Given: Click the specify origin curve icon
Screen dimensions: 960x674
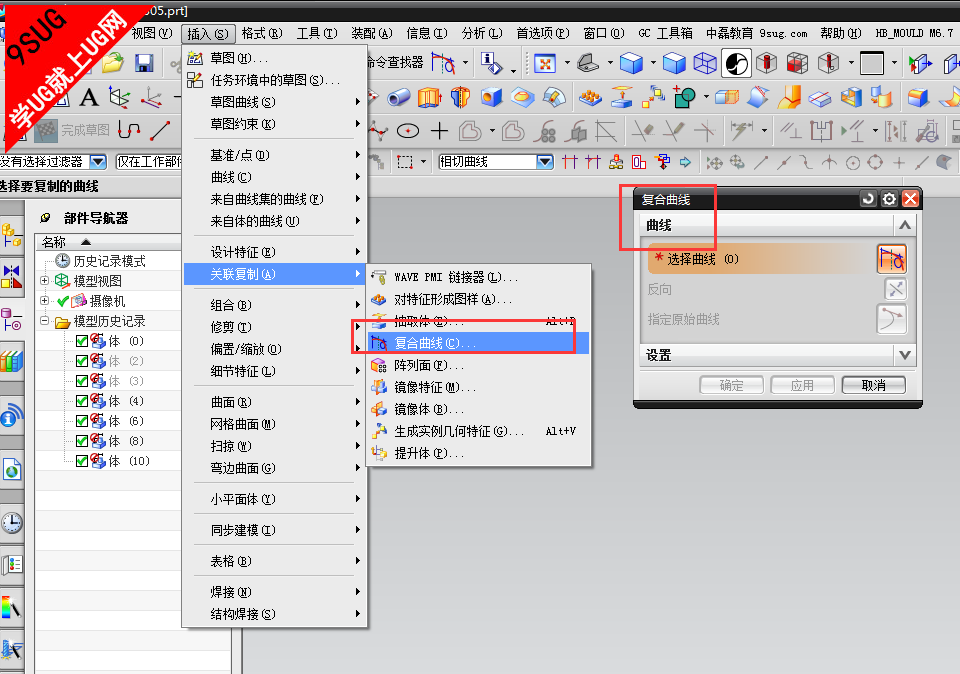Looking at the screenshot, I should click(x=891, y=319).
